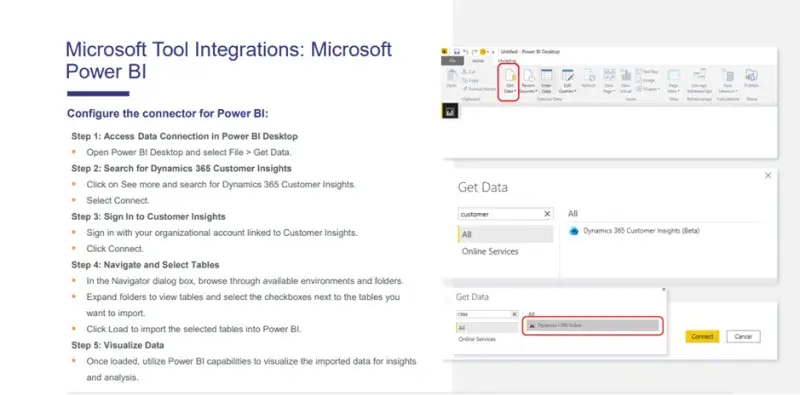Image resolution: width=800 pixels, height=395 pixels.
Task: Click the Image option in the Insert group
Action: 645,80
